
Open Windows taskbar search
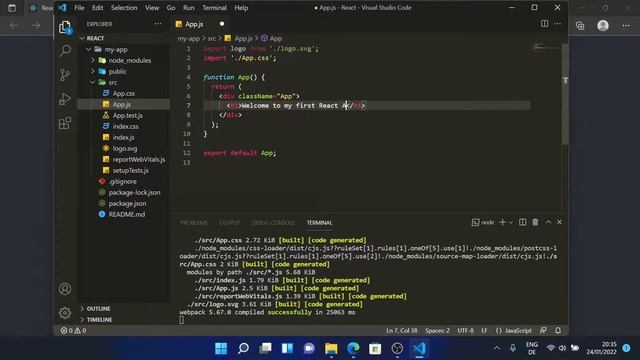coord(243,348)
